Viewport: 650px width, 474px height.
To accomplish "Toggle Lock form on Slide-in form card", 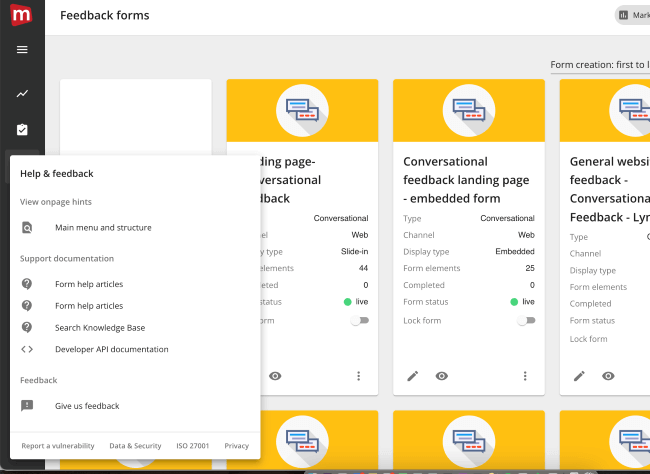I will tap(360, 321).
